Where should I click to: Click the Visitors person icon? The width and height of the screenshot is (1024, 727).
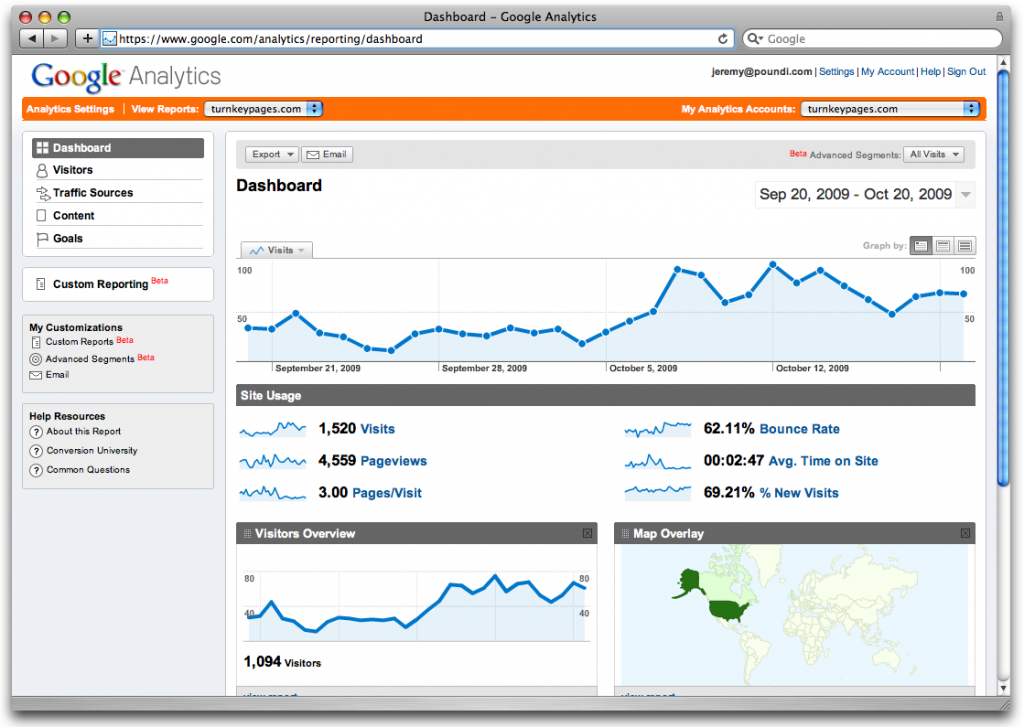[x=42, y=170]
